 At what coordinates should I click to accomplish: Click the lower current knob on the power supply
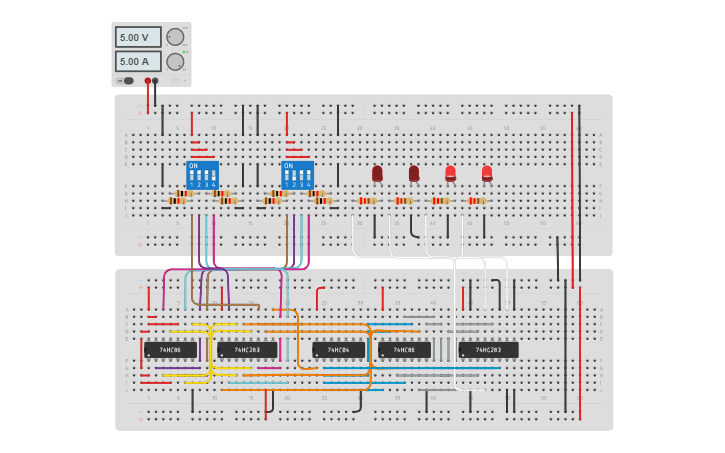[x=175, y=62]
